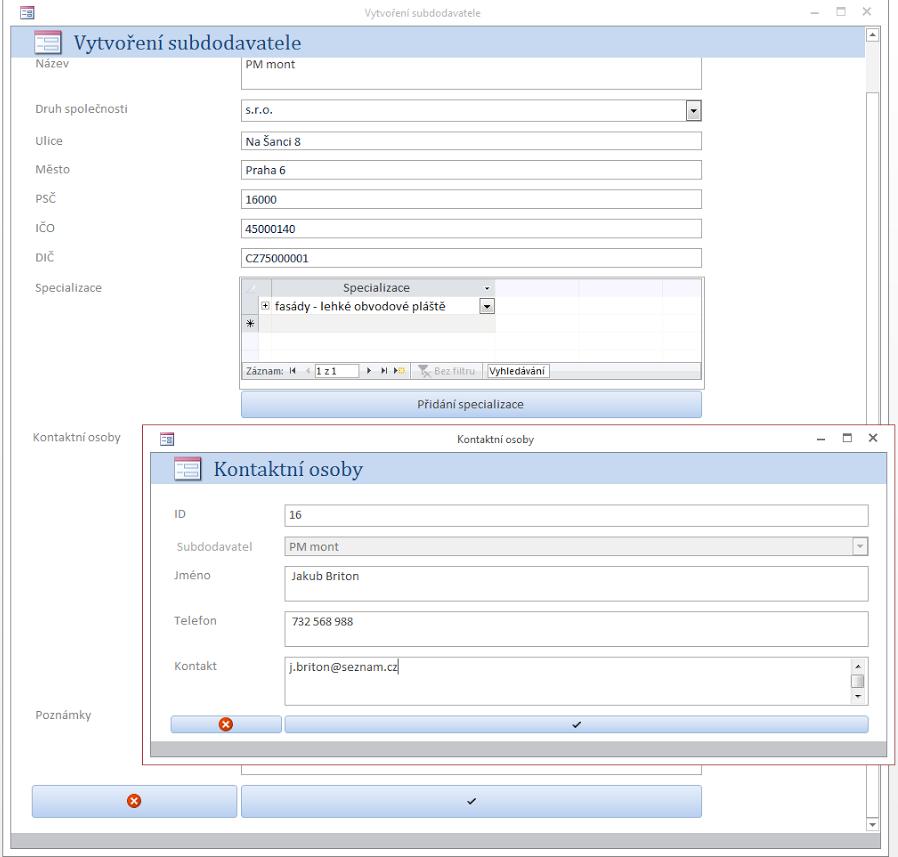Open the Specializace column header dropdown

point(487,288)
